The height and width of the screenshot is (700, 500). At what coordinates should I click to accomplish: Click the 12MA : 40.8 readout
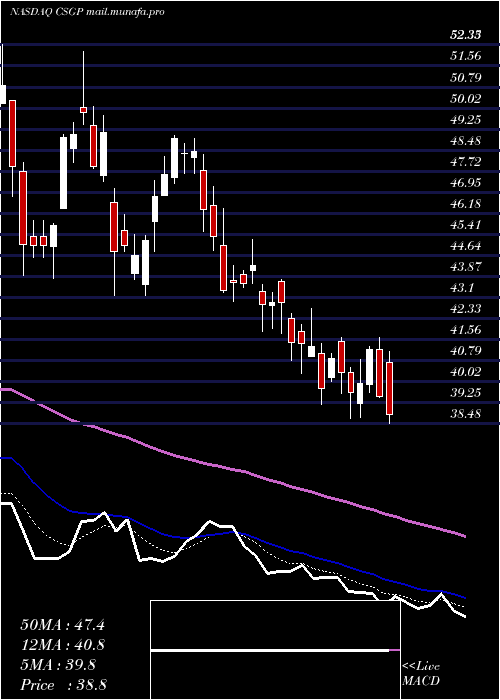[63, 645]
